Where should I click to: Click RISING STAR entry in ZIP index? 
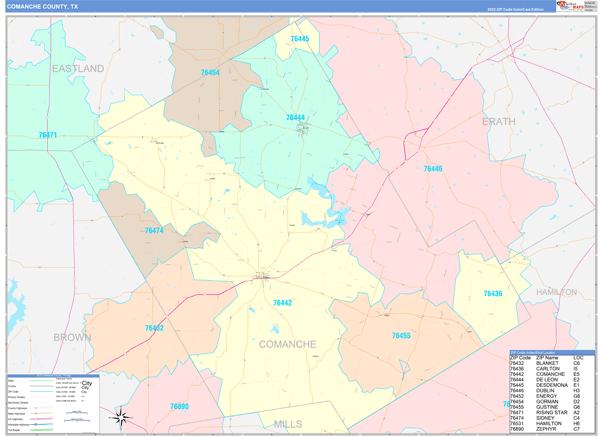point(552,413)
